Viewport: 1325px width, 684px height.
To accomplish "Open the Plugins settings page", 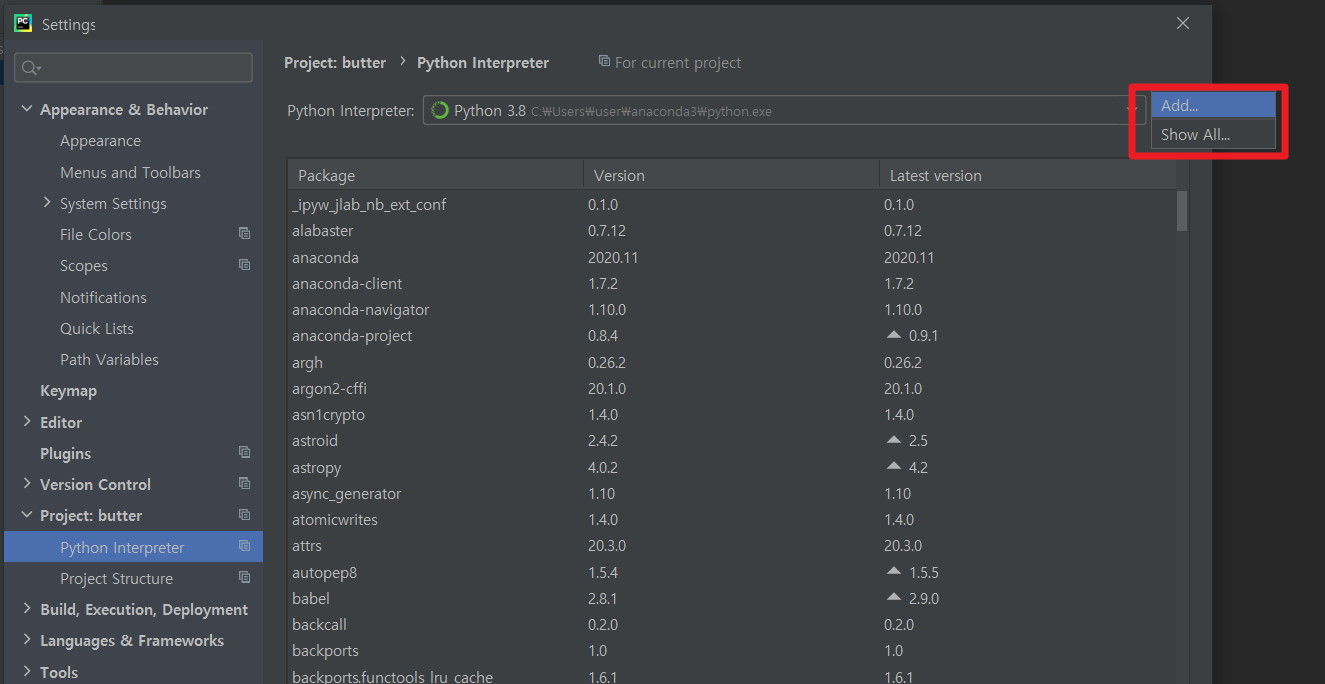I will [65, 453].
